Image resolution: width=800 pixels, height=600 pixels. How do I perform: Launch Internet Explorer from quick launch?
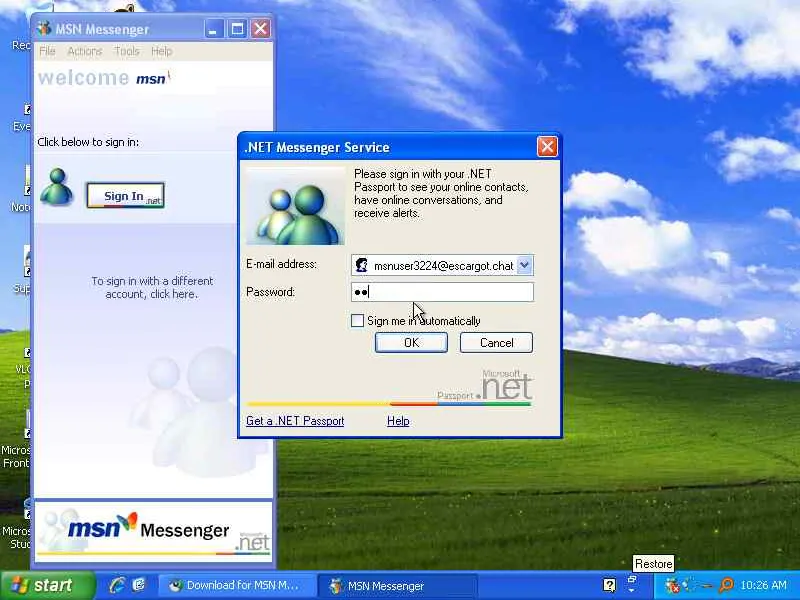point(117,585)
